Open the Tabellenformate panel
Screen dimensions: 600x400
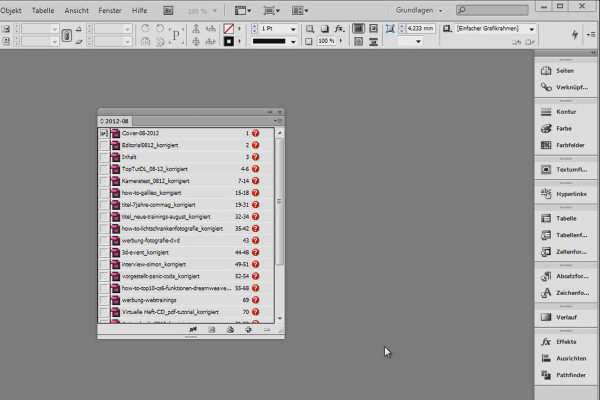[566, 235]
